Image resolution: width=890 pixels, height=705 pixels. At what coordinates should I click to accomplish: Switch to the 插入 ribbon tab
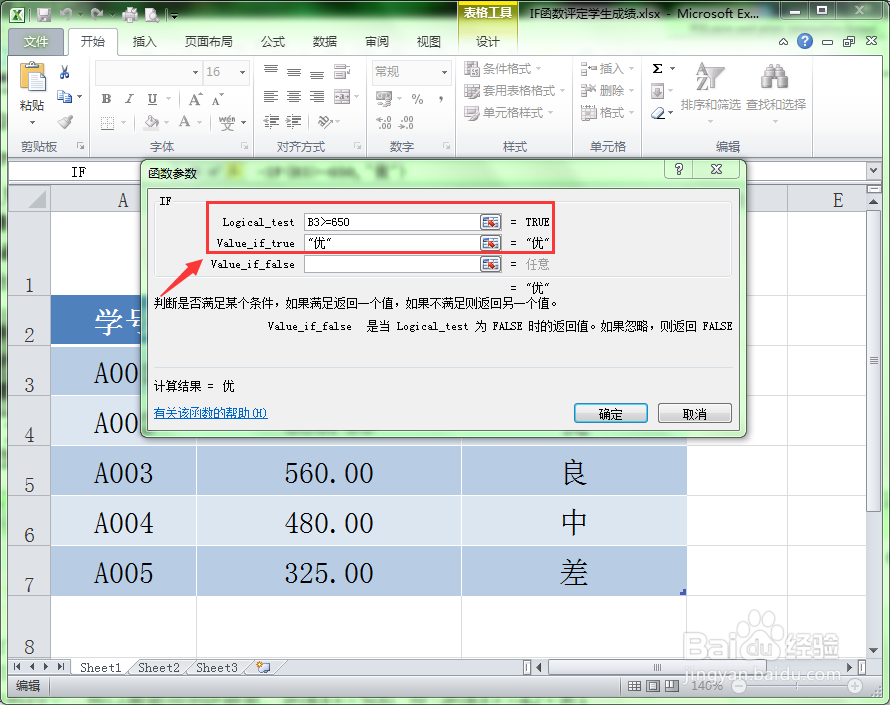click(x=144, y=41)
